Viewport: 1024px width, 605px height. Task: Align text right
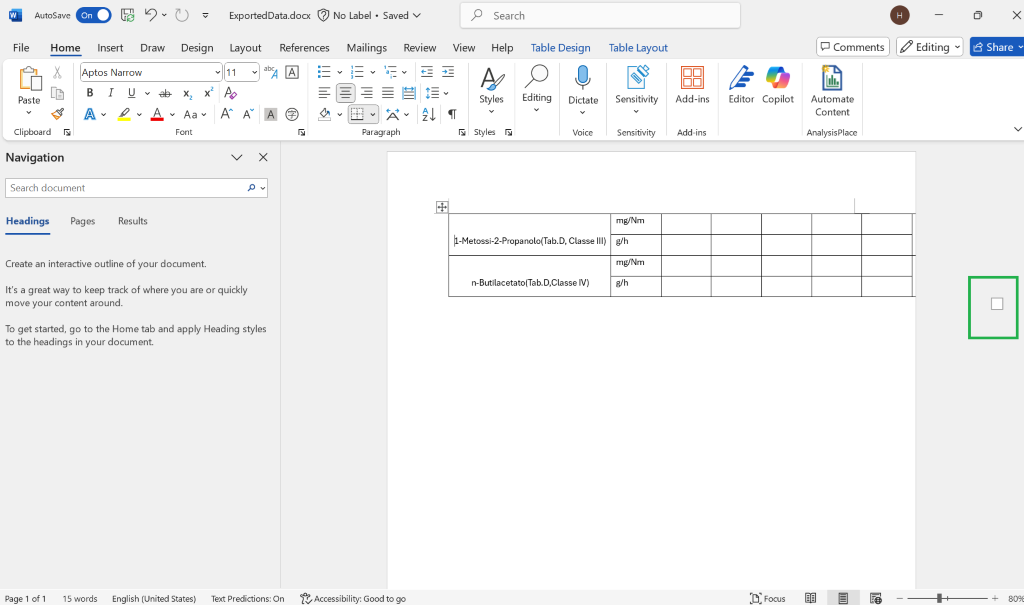point(367,93)
